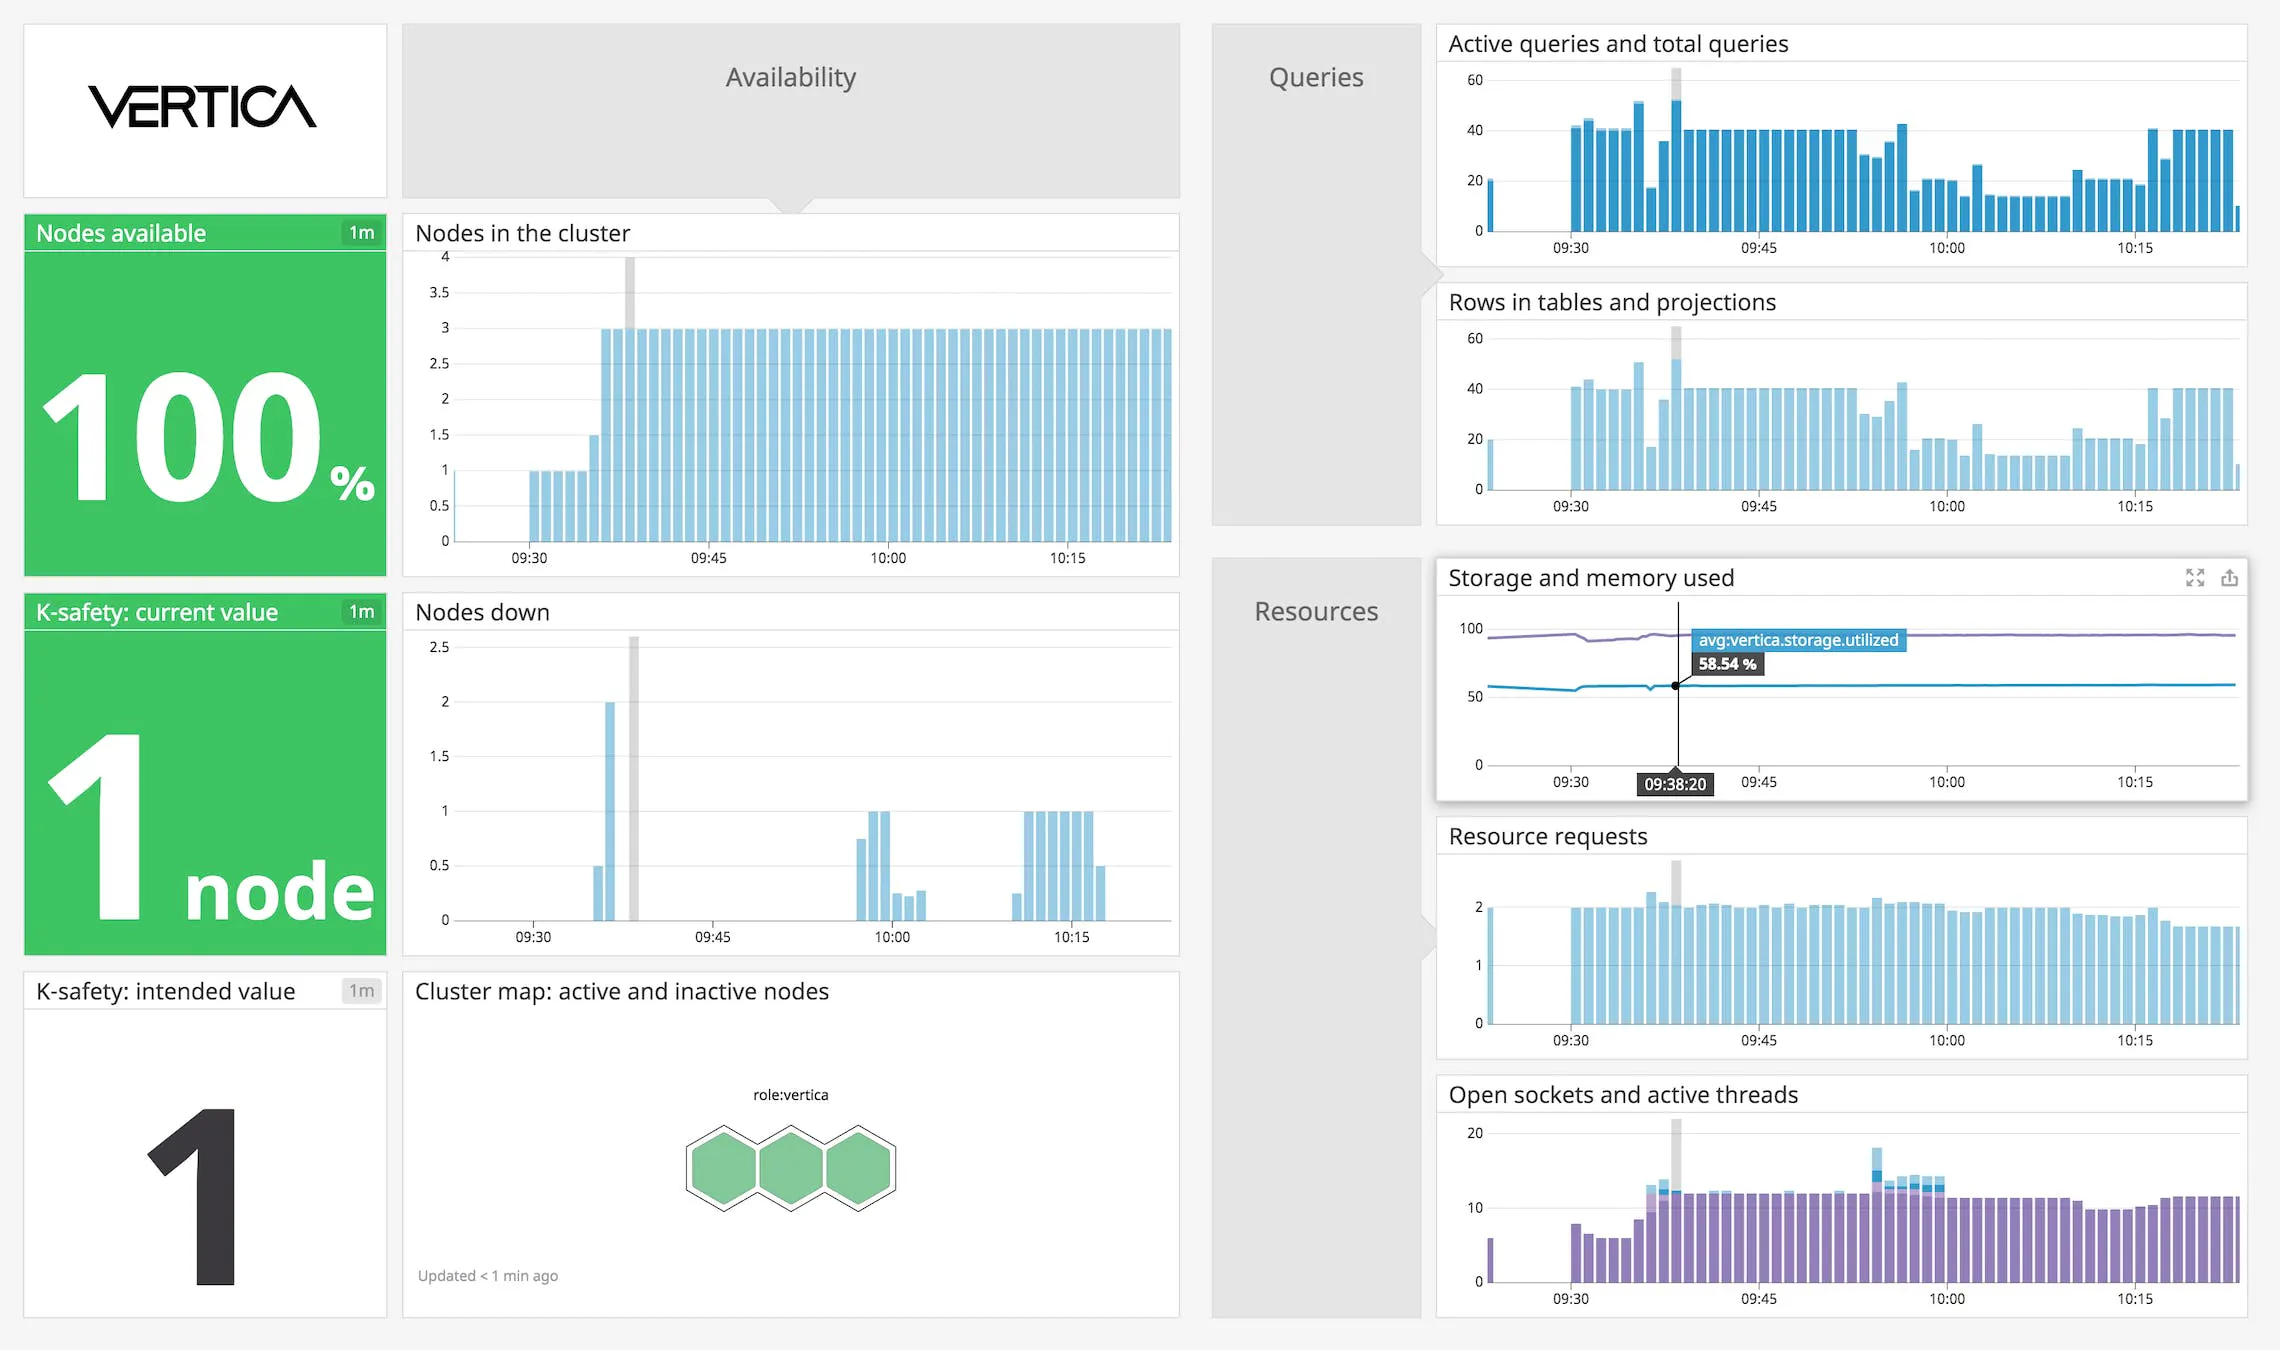Open the Rows in tables and projections panel title
This screenshot has height=1350, width=2280.
(x=1612, y=301)
